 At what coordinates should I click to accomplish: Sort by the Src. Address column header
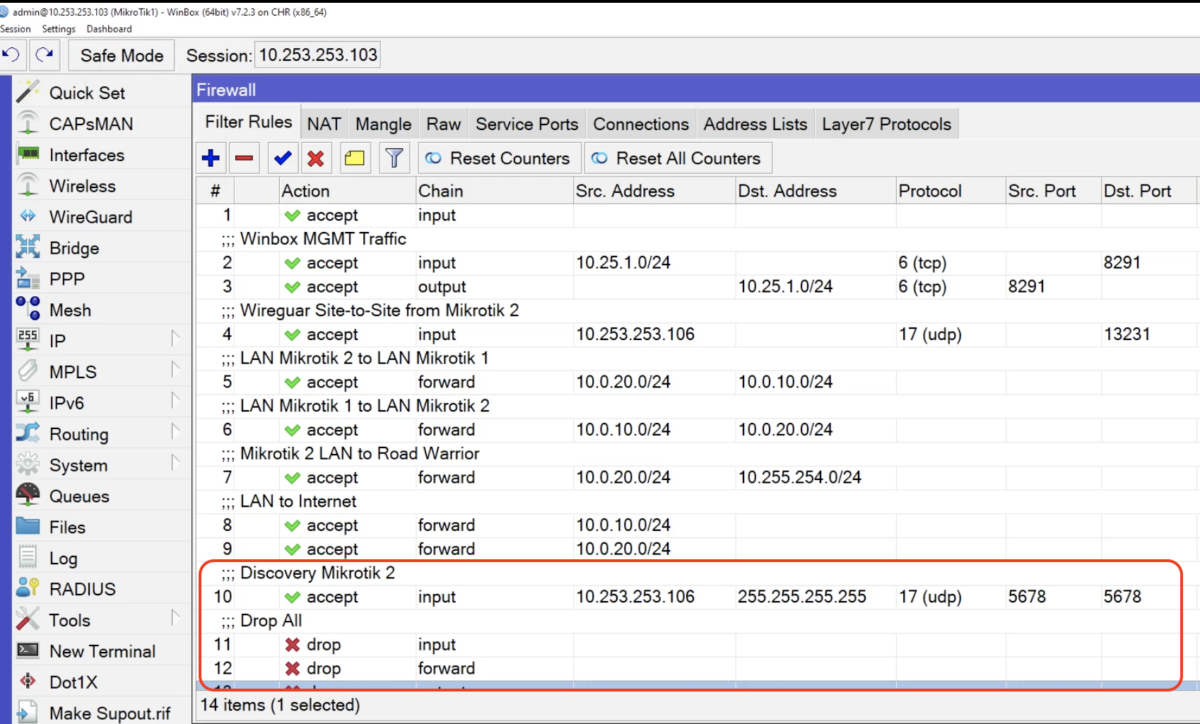tap(653, 191)
